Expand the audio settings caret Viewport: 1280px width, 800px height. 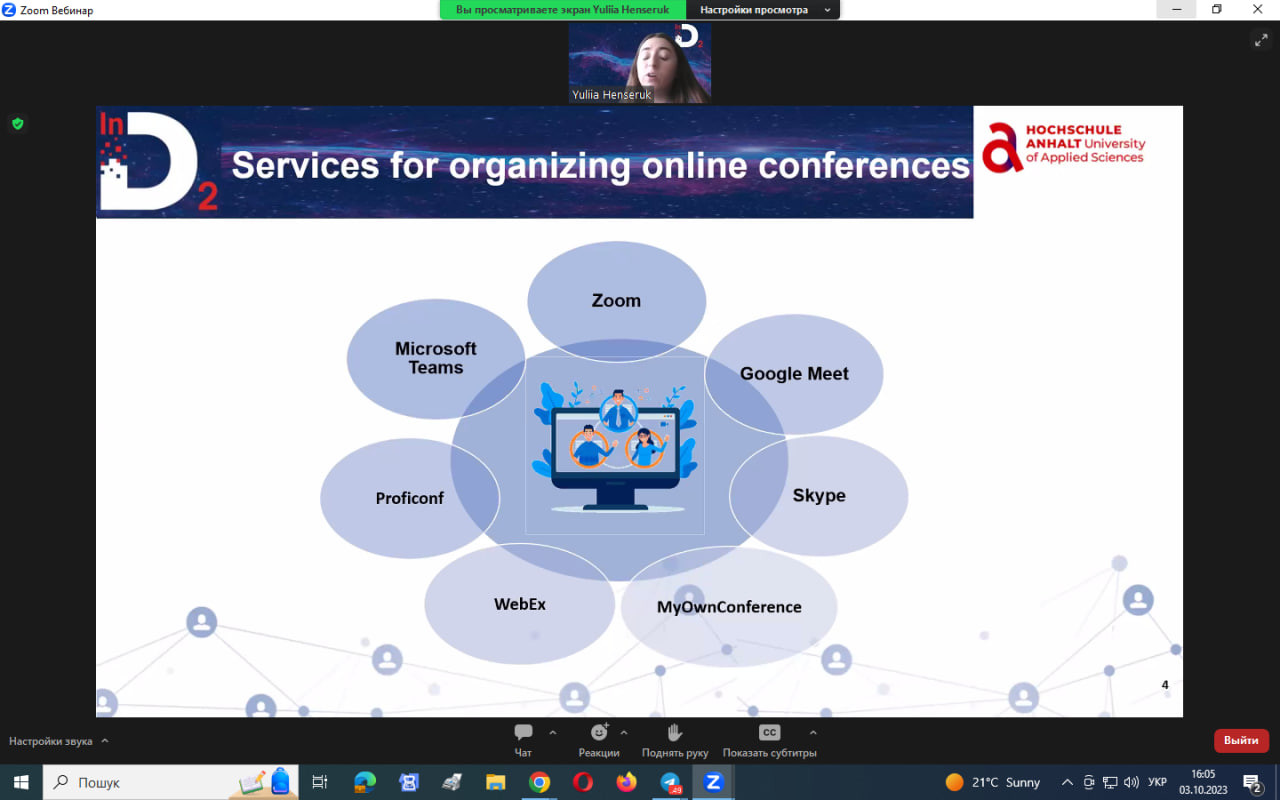105,741
